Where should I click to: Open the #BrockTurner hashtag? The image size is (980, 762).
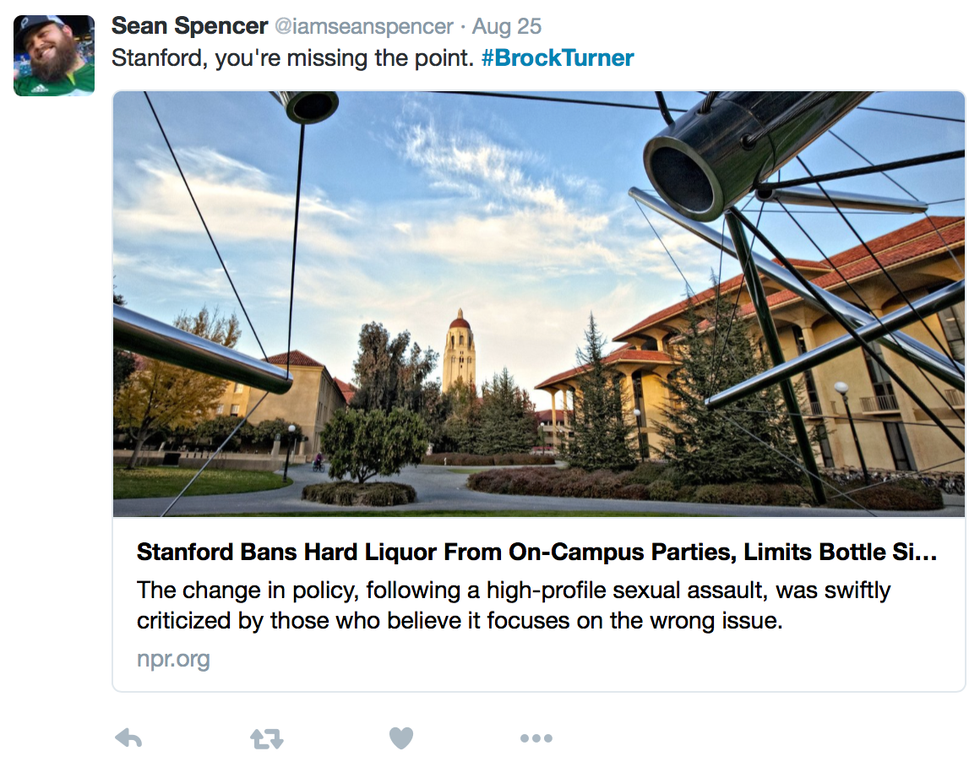[557, 58]
